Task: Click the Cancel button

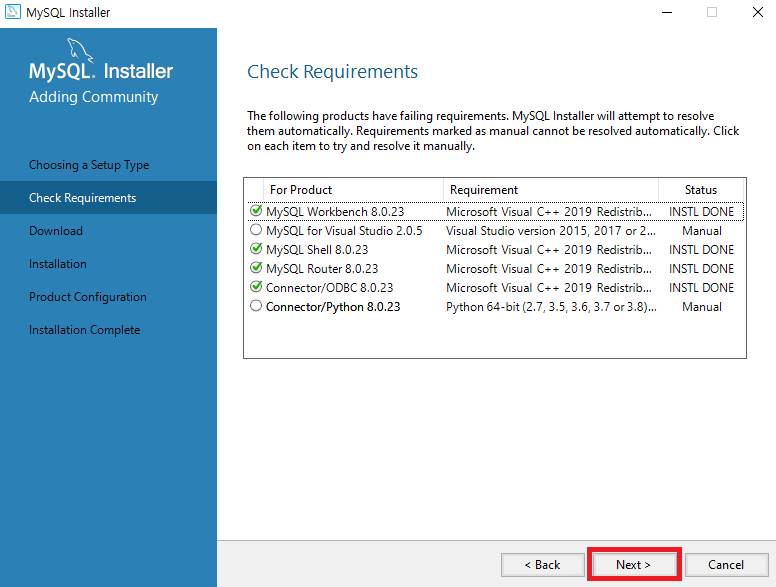Action: [726, 565]
